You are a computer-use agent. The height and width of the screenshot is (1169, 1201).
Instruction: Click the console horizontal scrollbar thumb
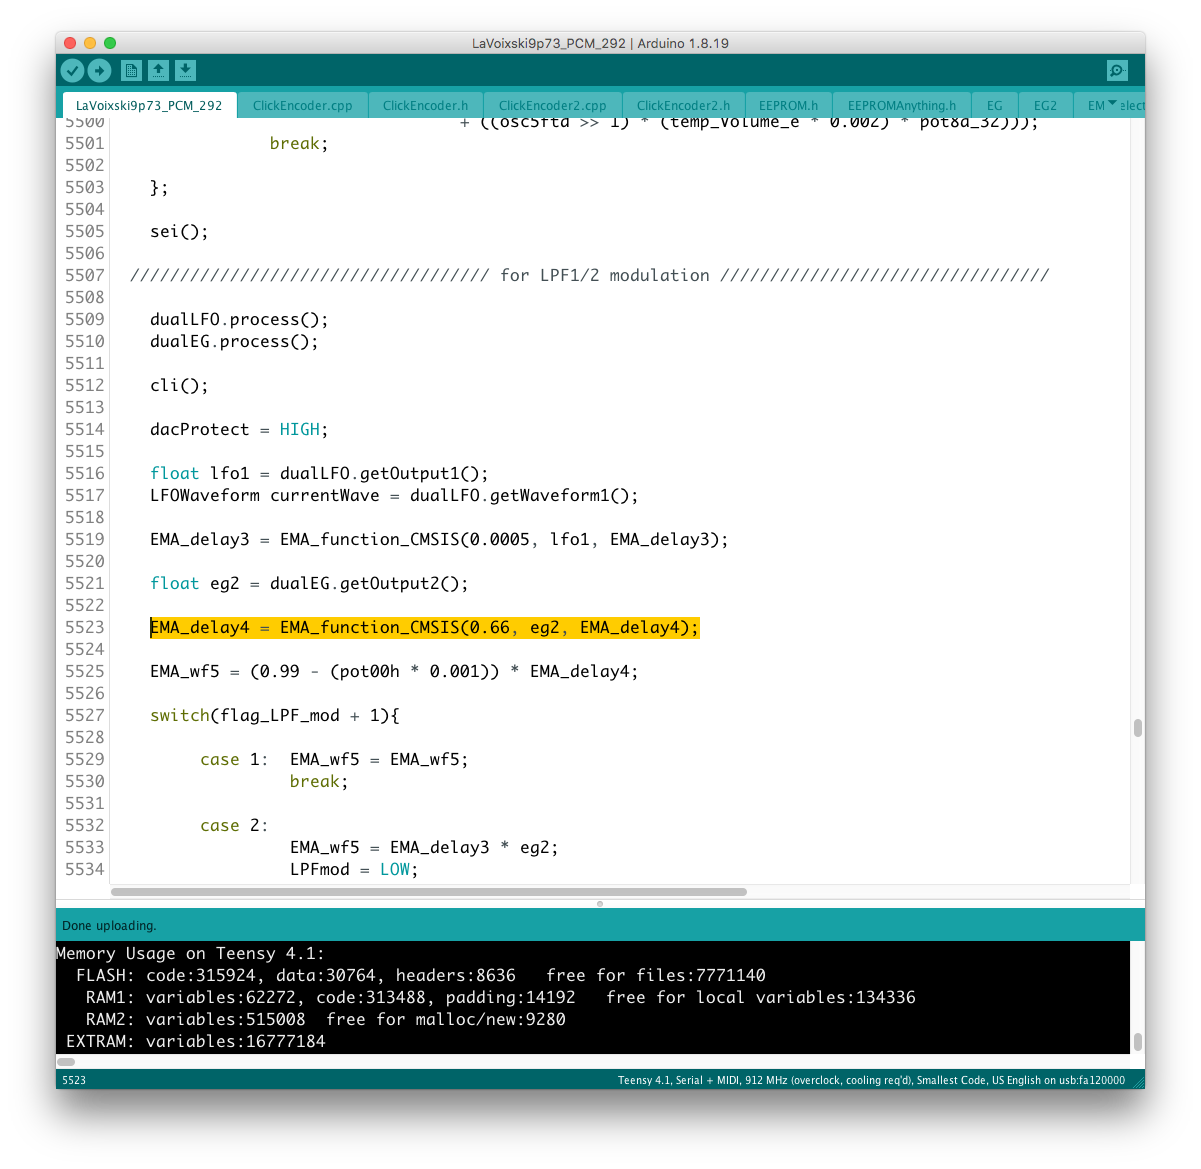click(x=66, y=1061)
